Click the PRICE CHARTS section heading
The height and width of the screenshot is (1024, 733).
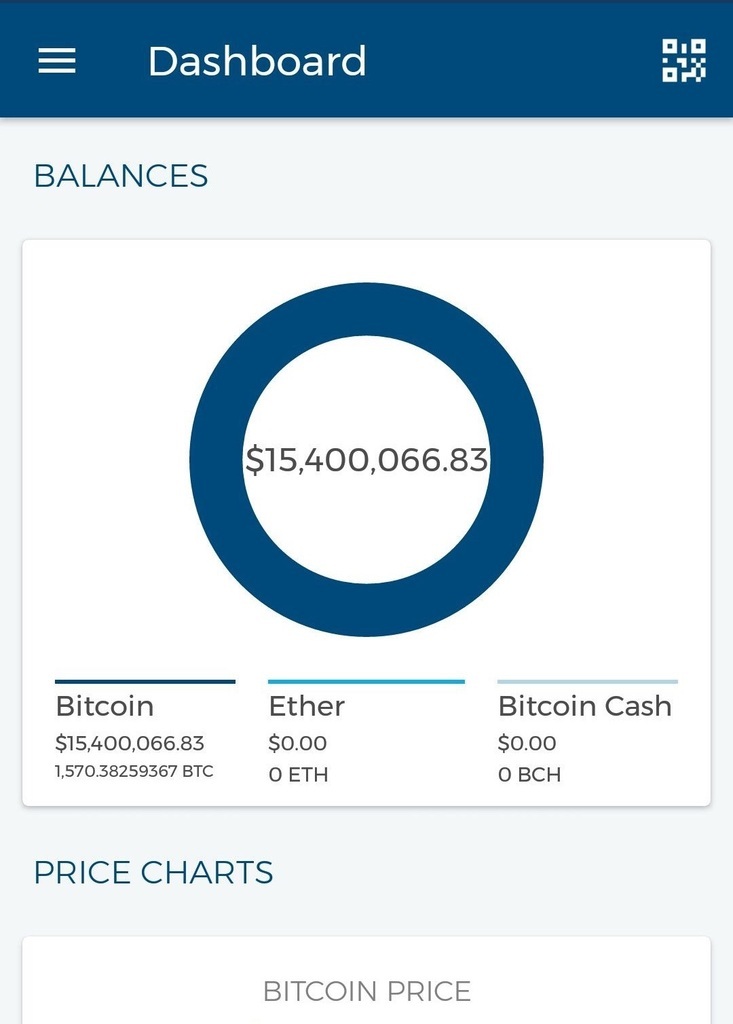tap(153, 872)
